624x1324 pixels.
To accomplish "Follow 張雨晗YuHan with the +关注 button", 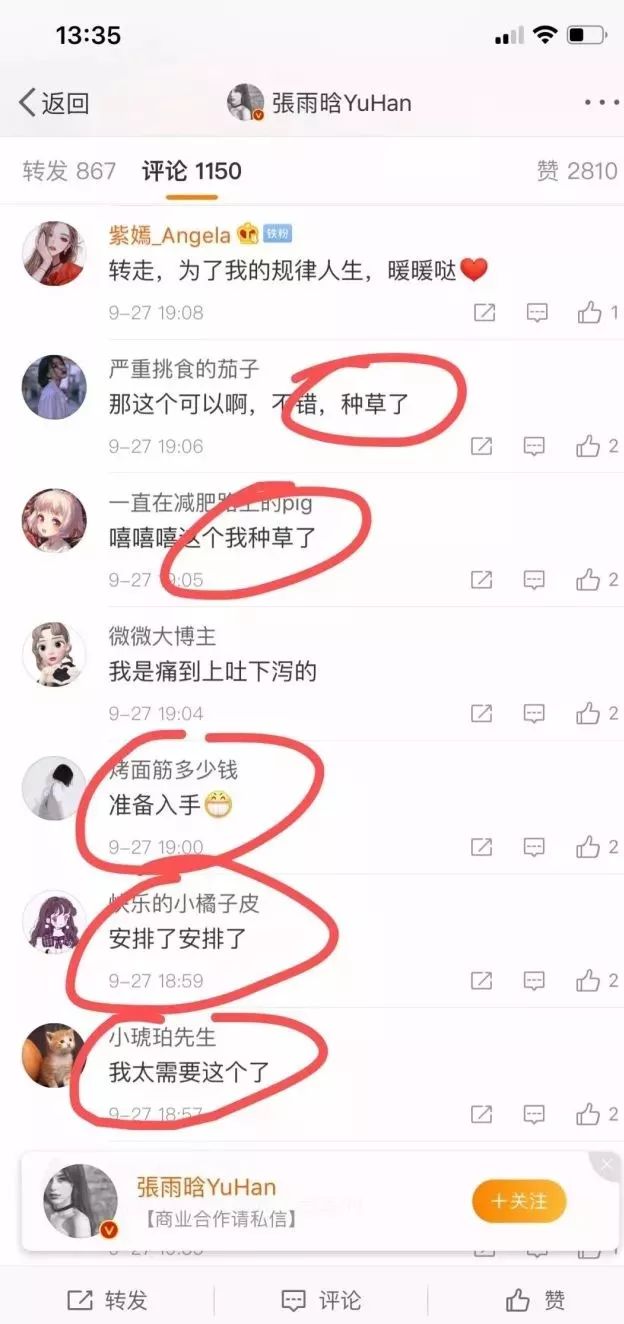I will pos(519,1201).
